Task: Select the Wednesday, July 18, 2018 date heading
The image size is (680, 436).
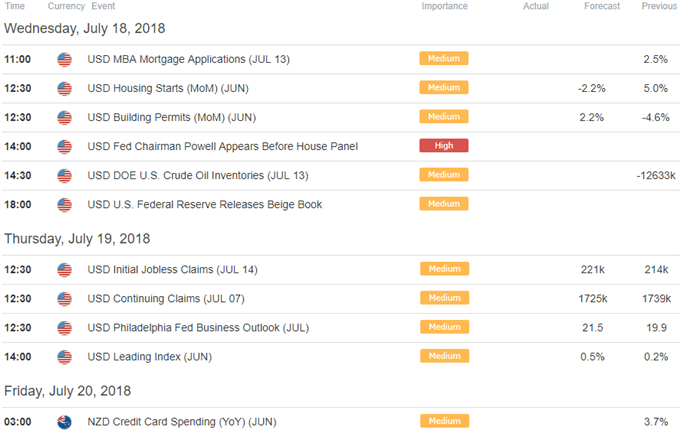Action: (85, 29)
